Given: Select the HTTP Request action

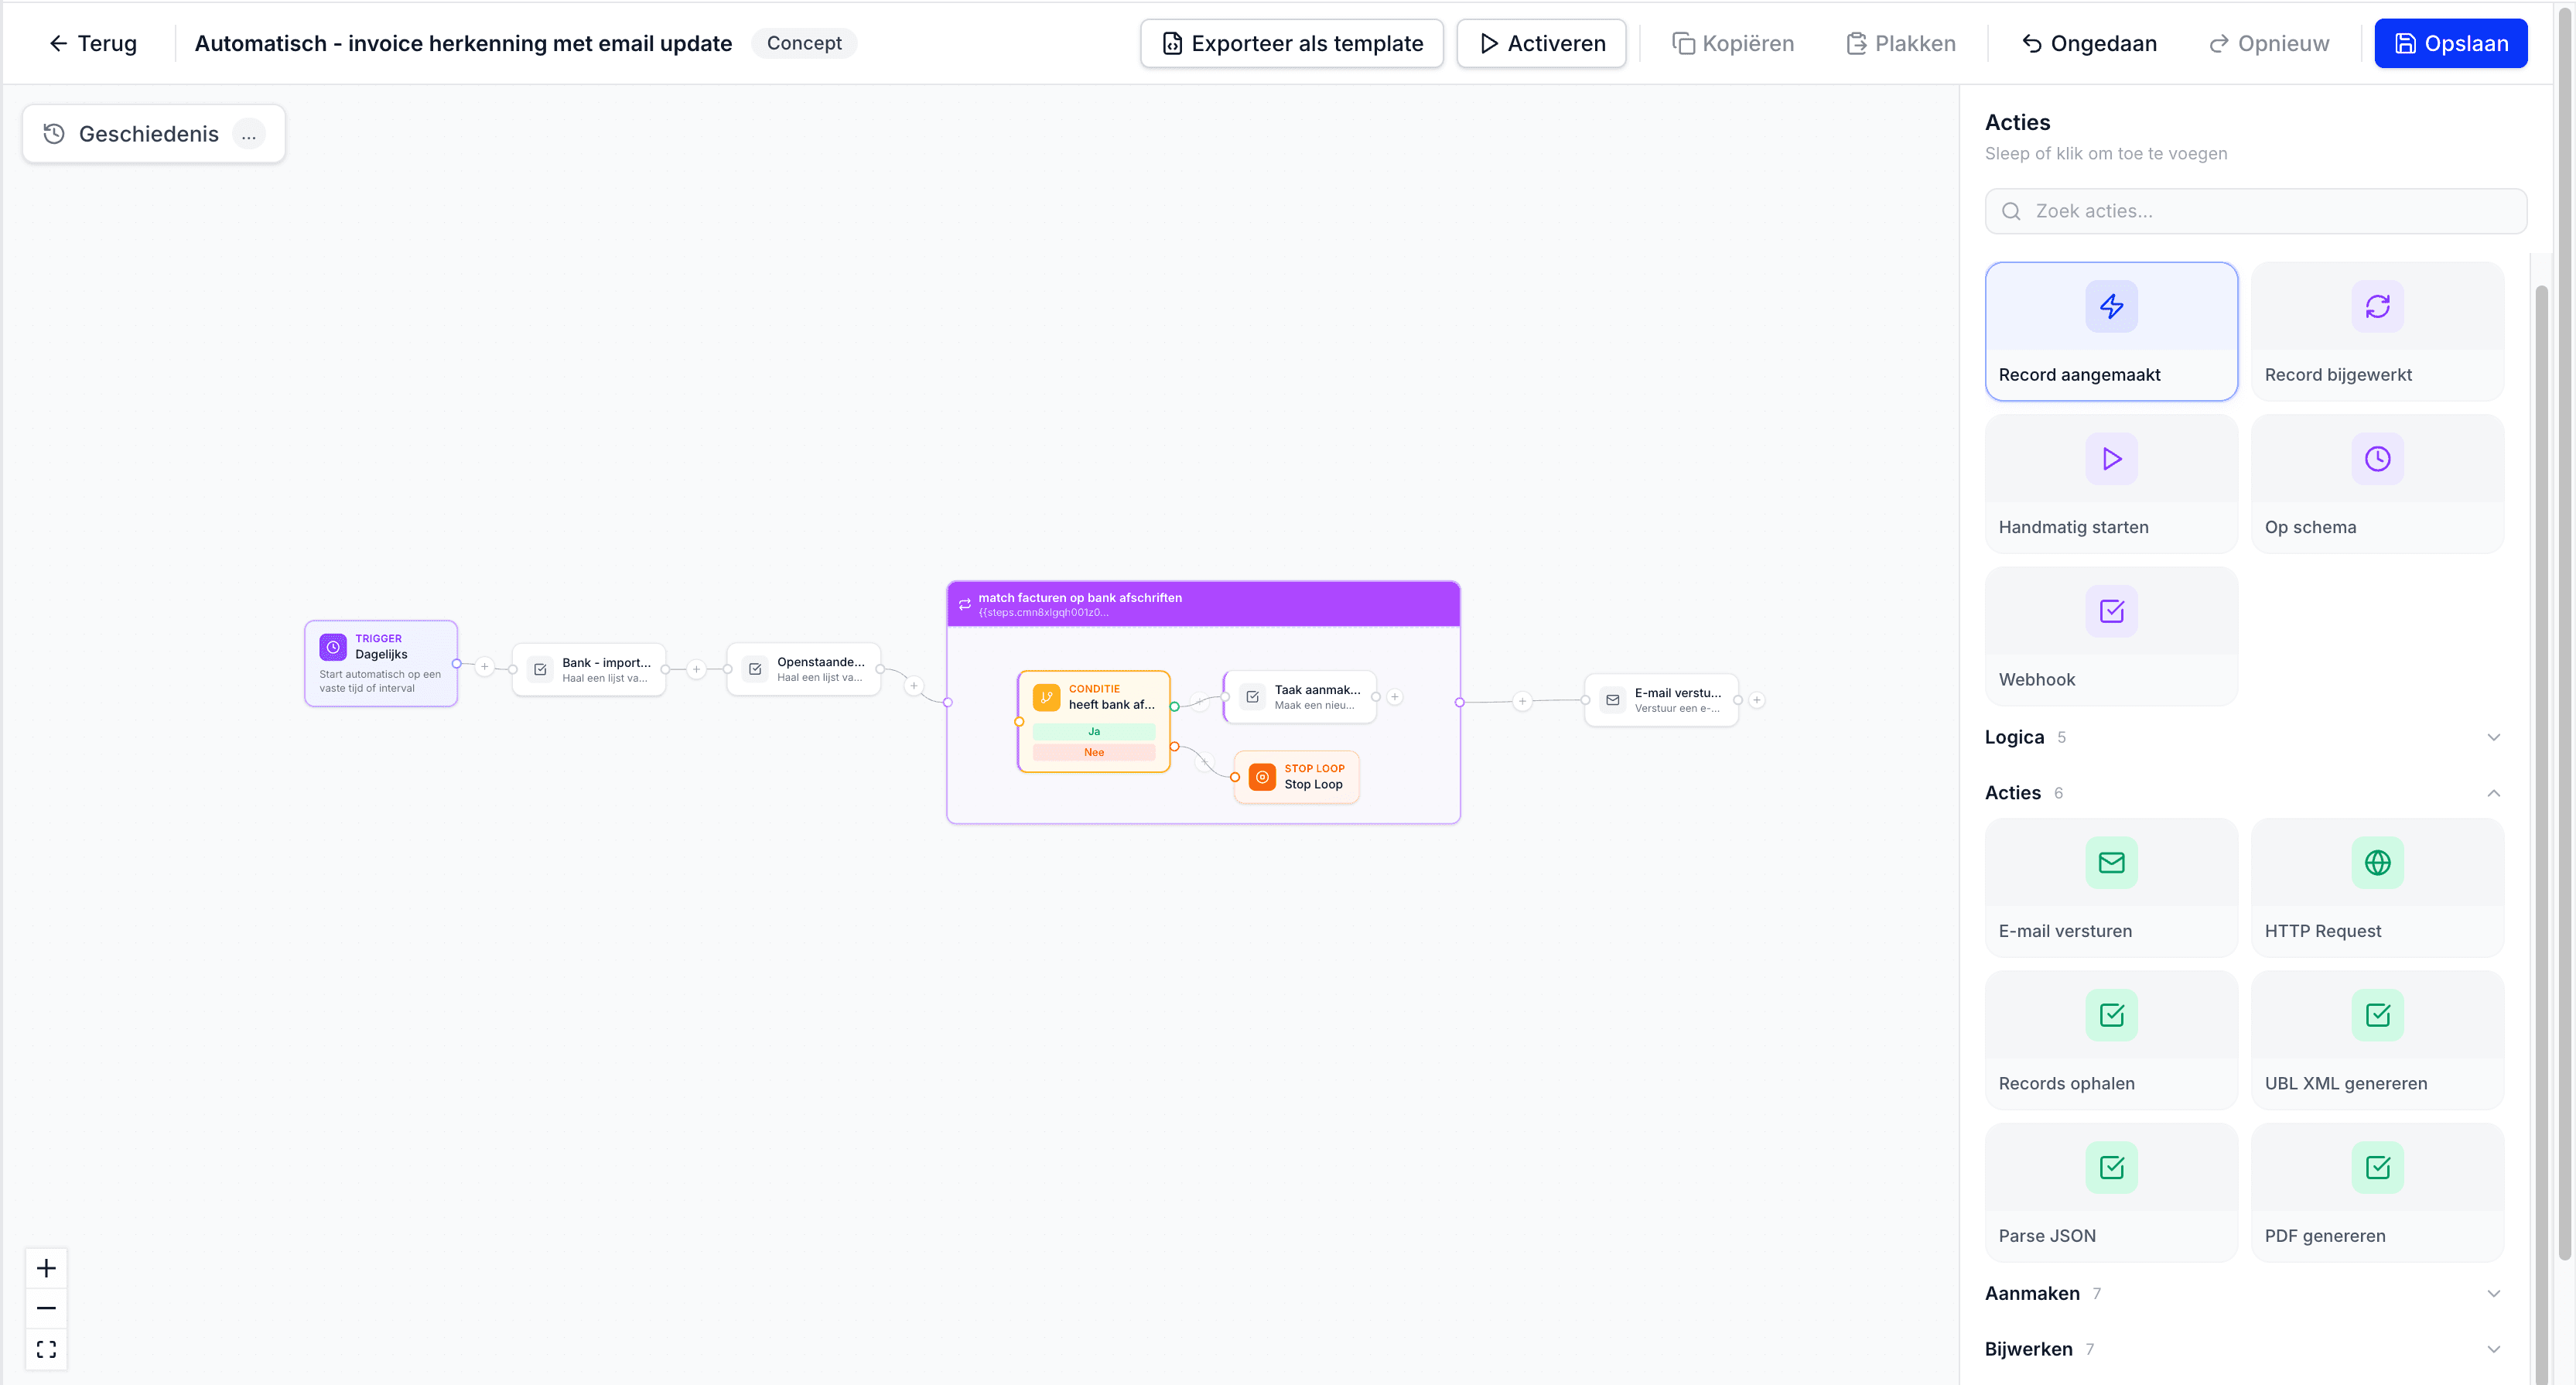Looking at the screenshot, I should point(2378,887).
